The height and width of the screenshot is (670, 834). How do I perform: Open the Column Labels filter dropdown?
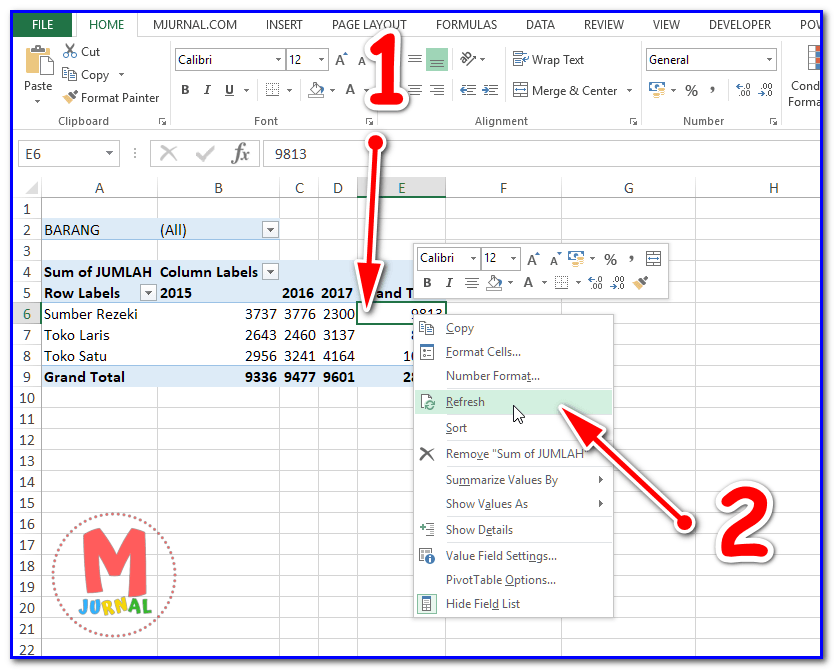269,271
